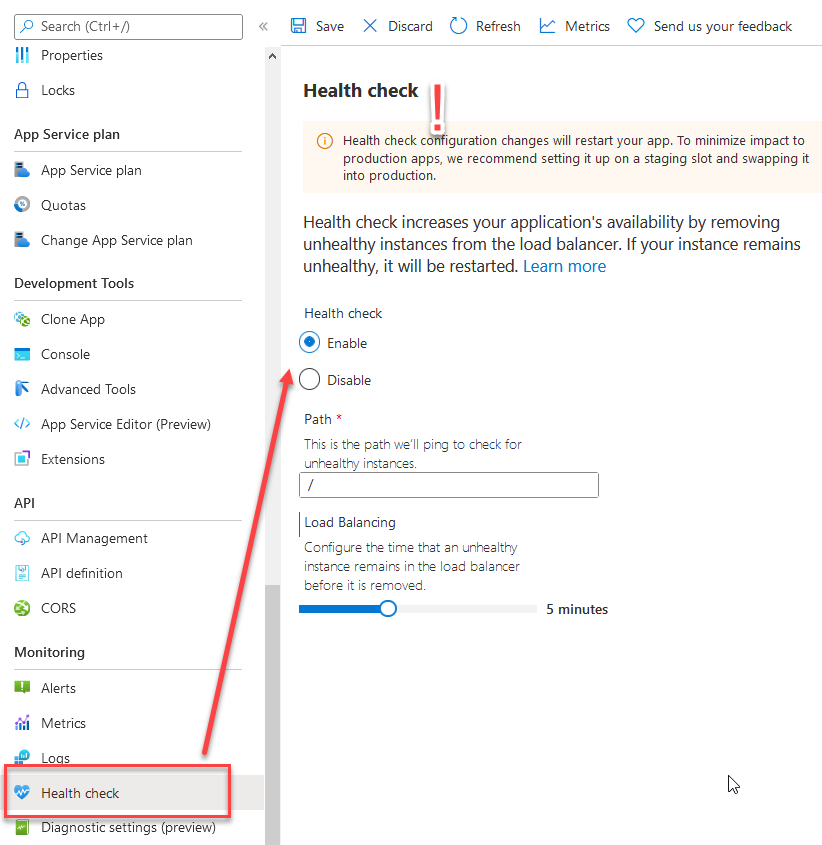Save the Health check configuration
The width and height of the screenshot is (822, 845).
(316, 25)
